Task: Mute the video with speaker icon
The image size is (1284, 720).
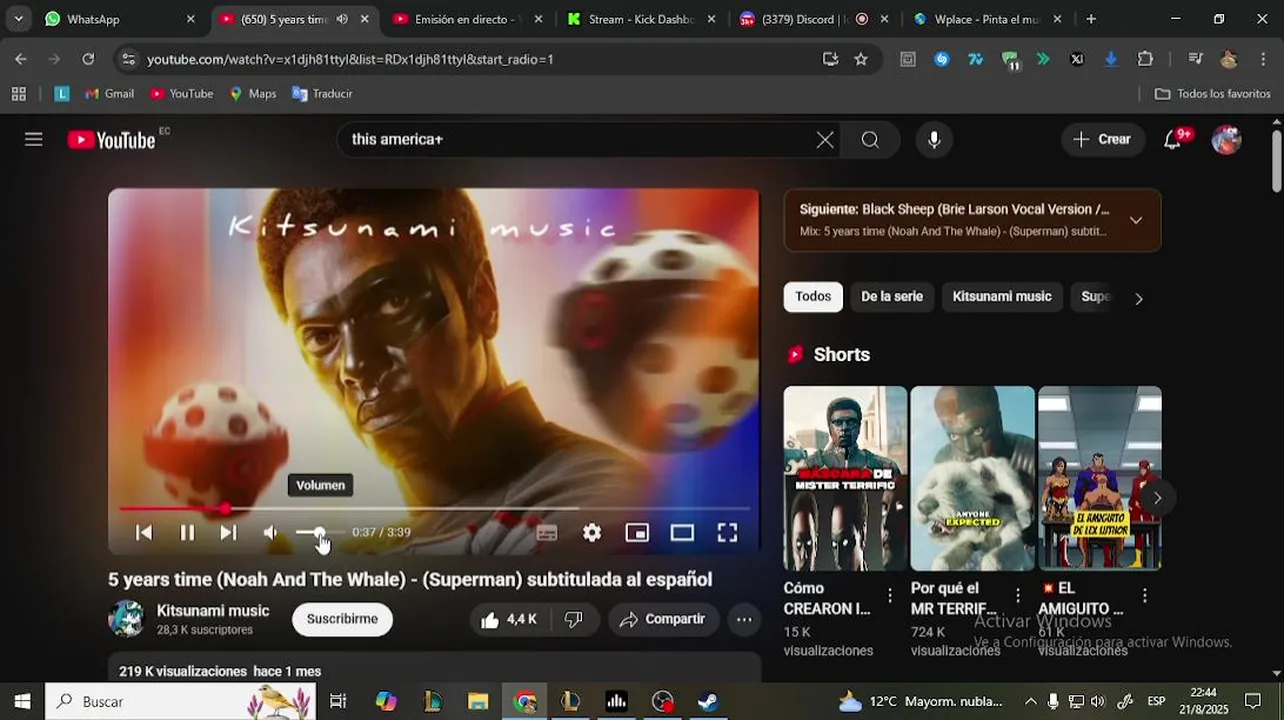Action: point(271,533)
